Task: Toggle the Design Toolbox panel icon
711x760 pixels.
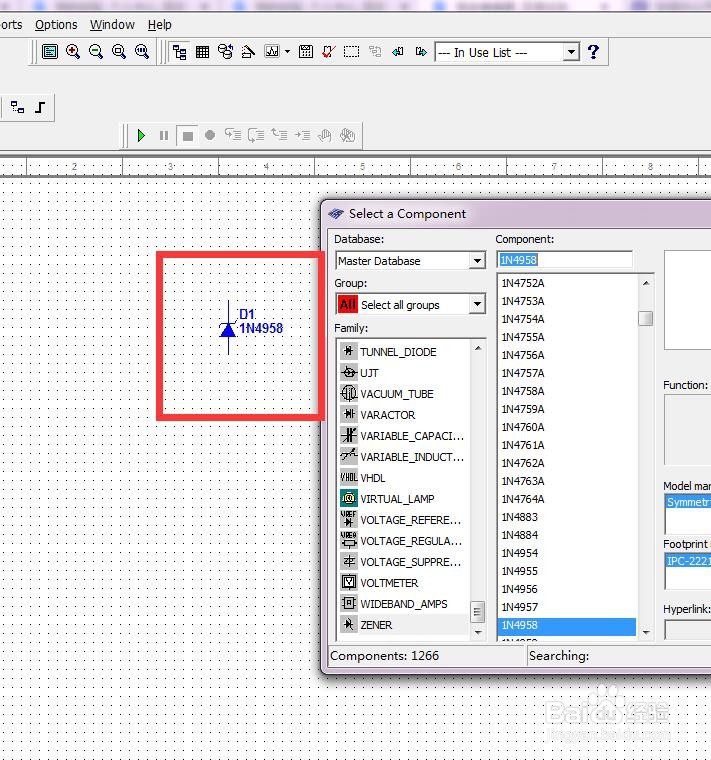Action: tap(180, 52)
